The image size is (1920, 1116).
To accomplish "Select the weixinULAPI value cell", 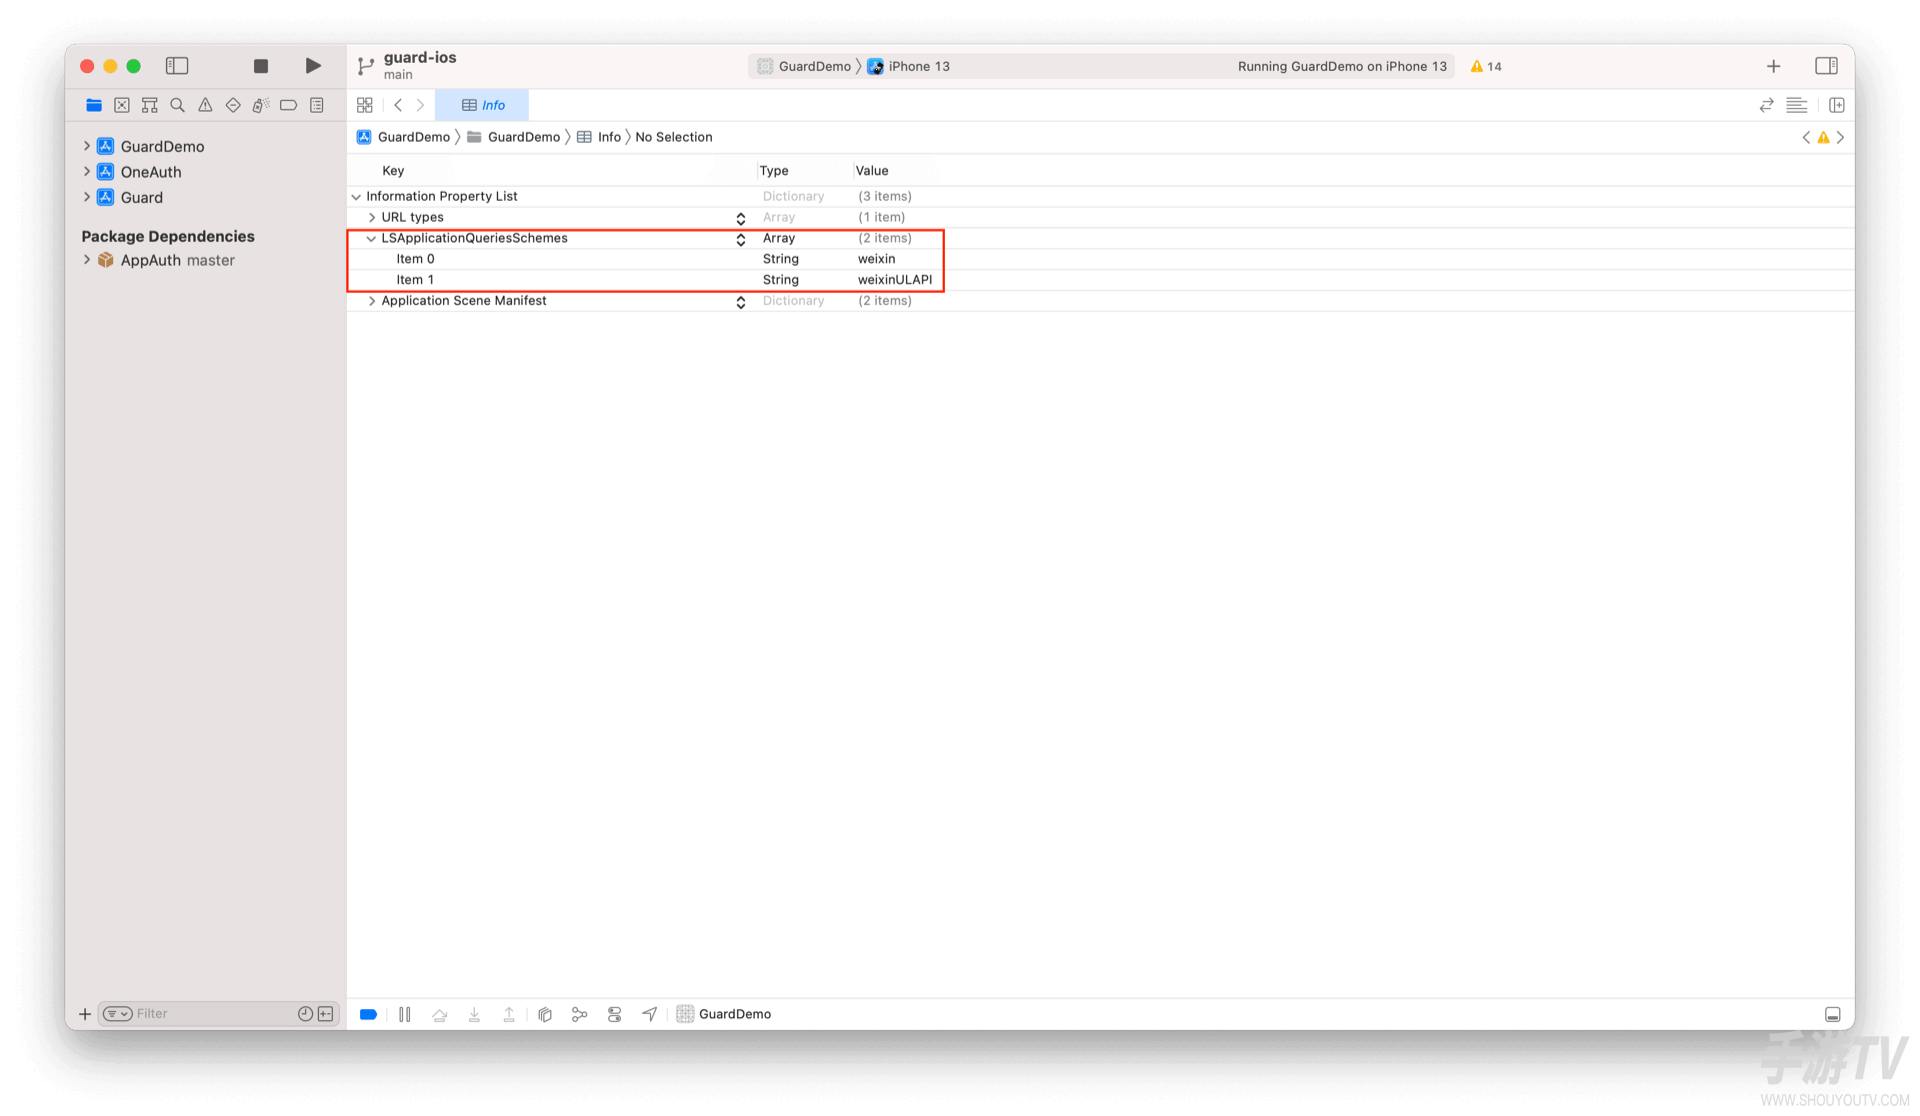I will (895, 280).
